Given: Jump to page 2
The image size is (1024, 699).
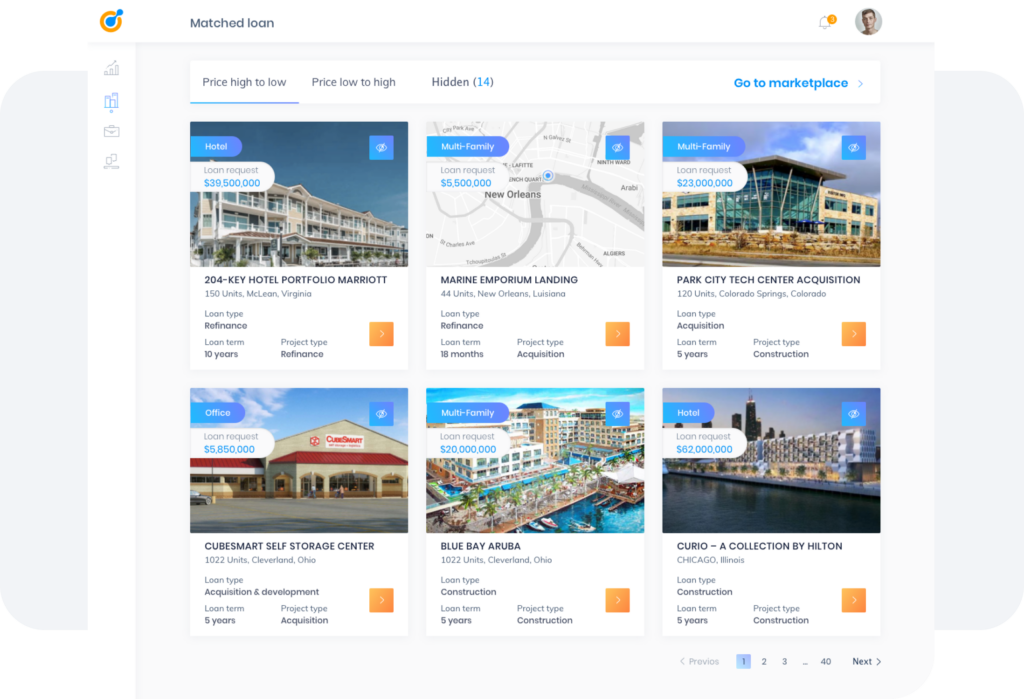Looking at the screenshot, I should click(x=764, y=662).
